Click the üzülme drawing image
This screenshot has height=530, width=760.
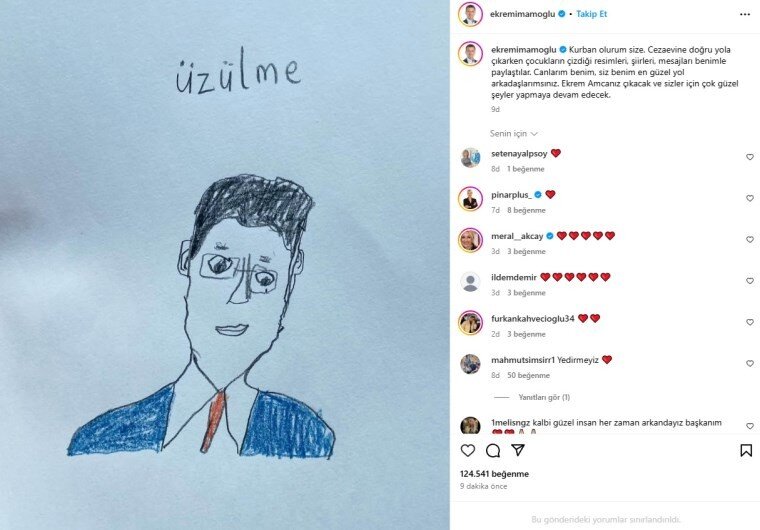(x=225, y=265)
